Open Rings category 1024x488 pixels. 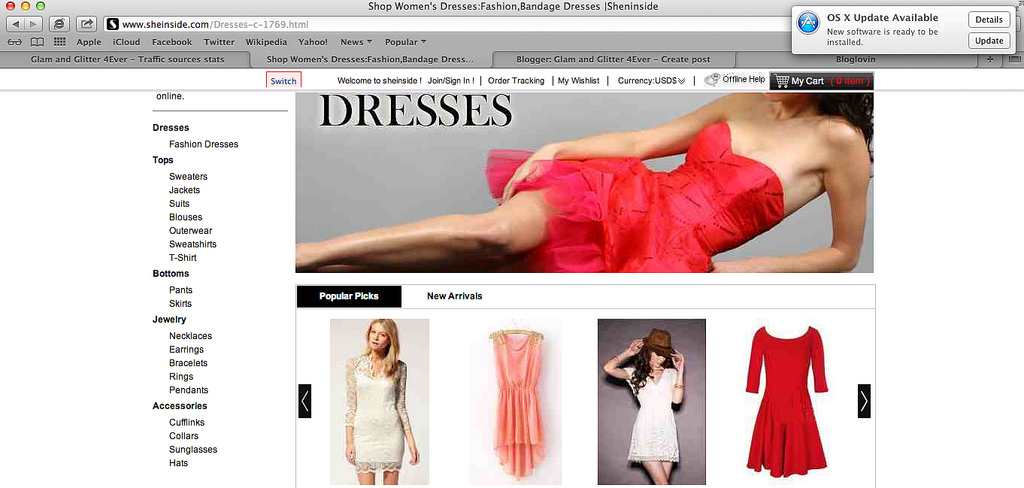tap(181, 376)
